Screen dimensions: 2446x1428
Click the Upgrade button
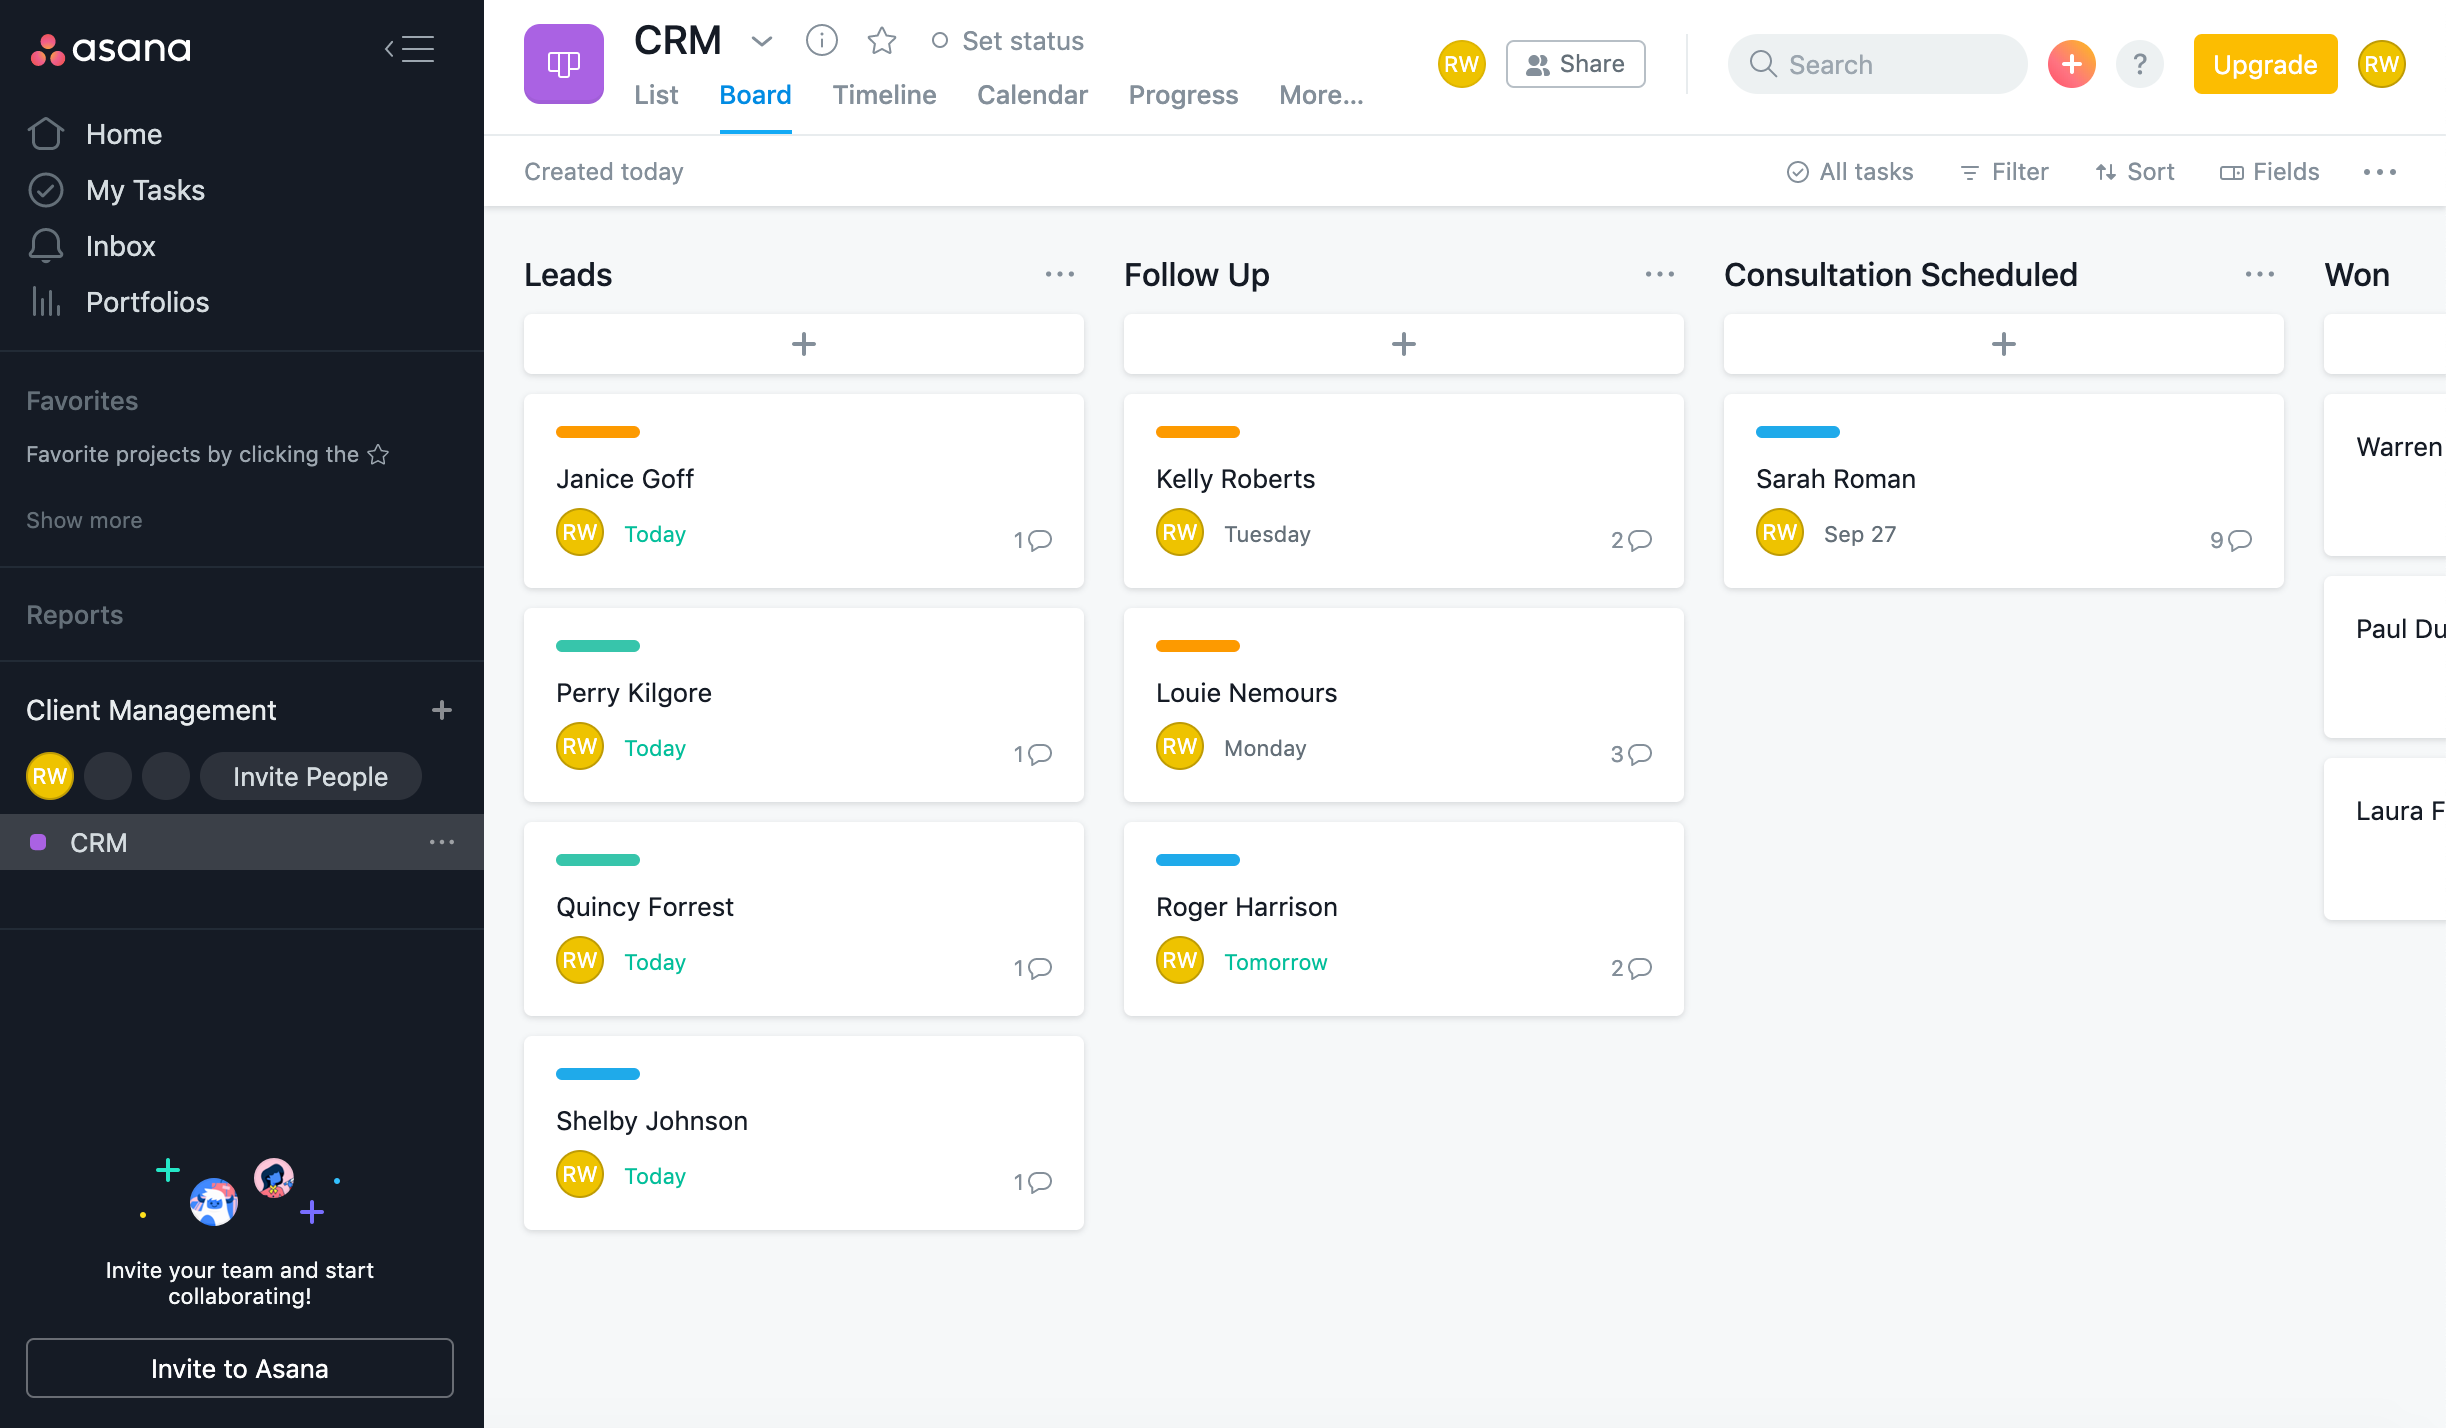2265,65
